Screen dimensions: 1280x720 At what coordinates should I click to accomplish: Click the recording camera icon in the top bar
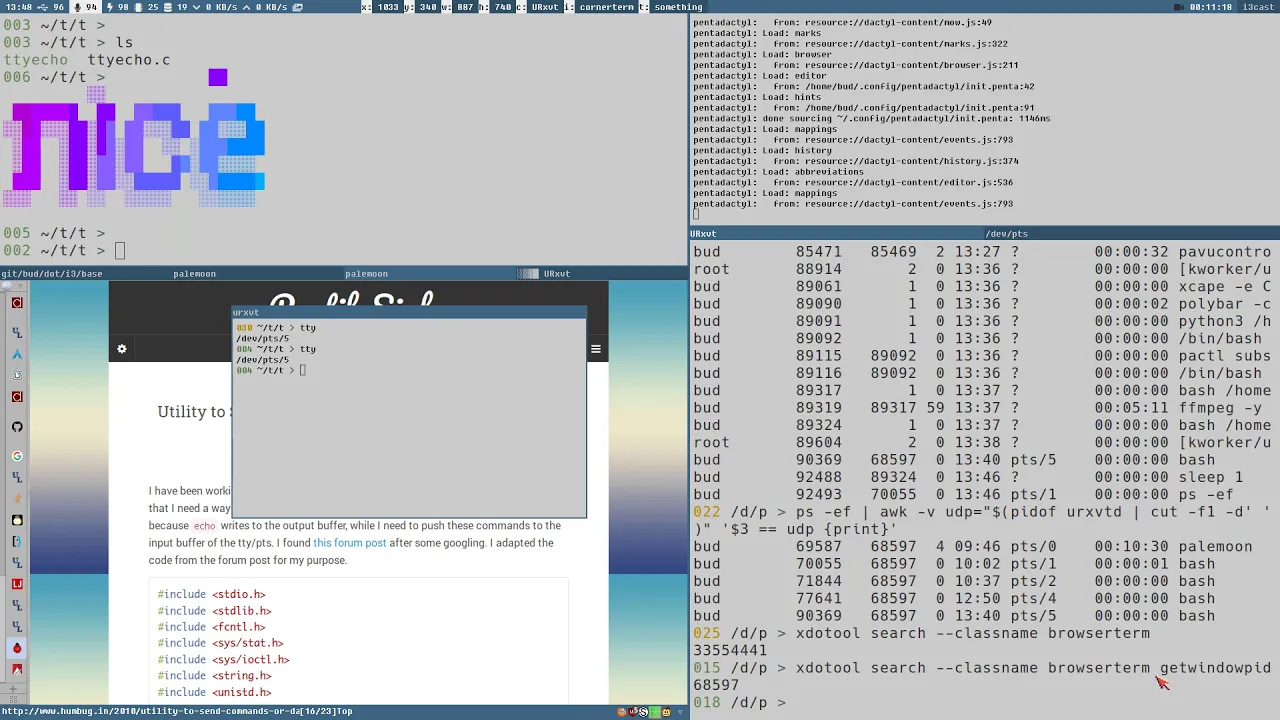[1179, 7]
